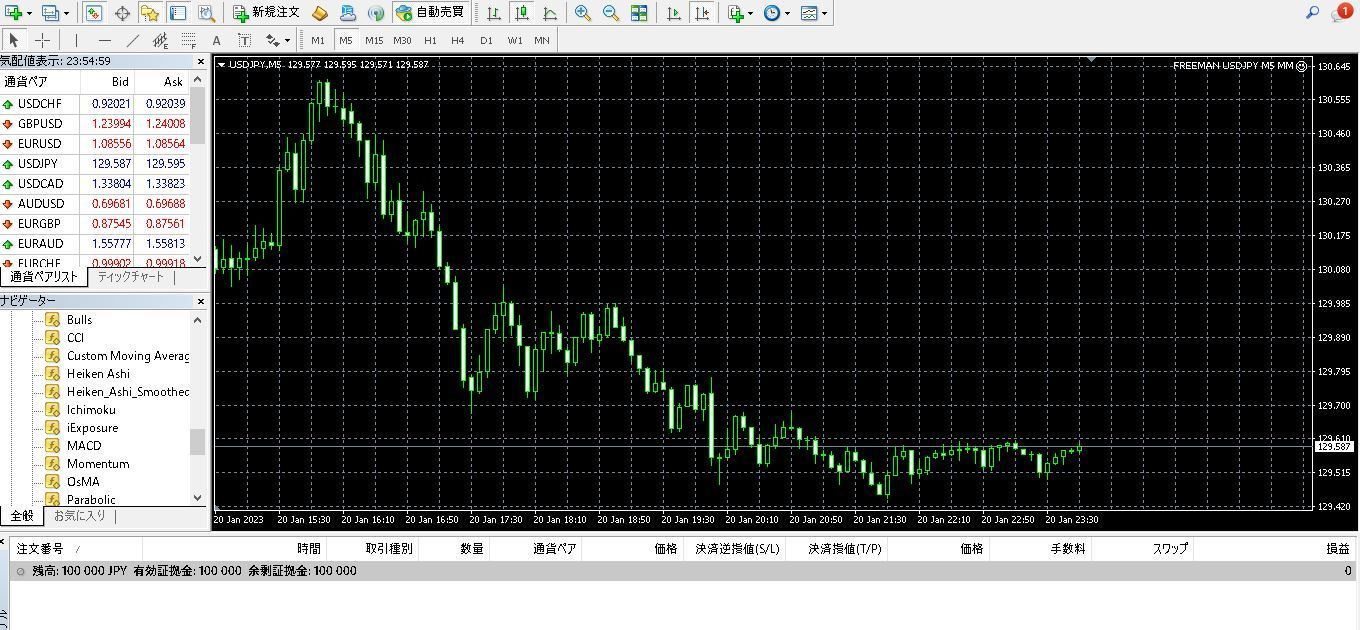Switch chart to line chart style
Screen dimensions: 1360x630
point(550,13)
